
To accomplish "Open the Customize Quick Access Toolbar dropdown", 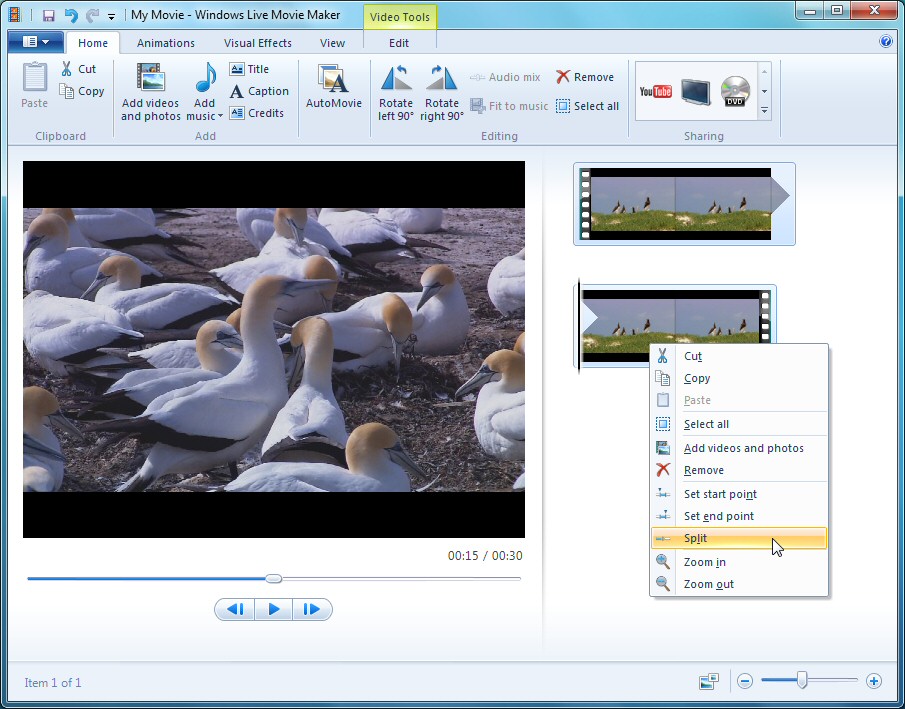I will (111, 16).
